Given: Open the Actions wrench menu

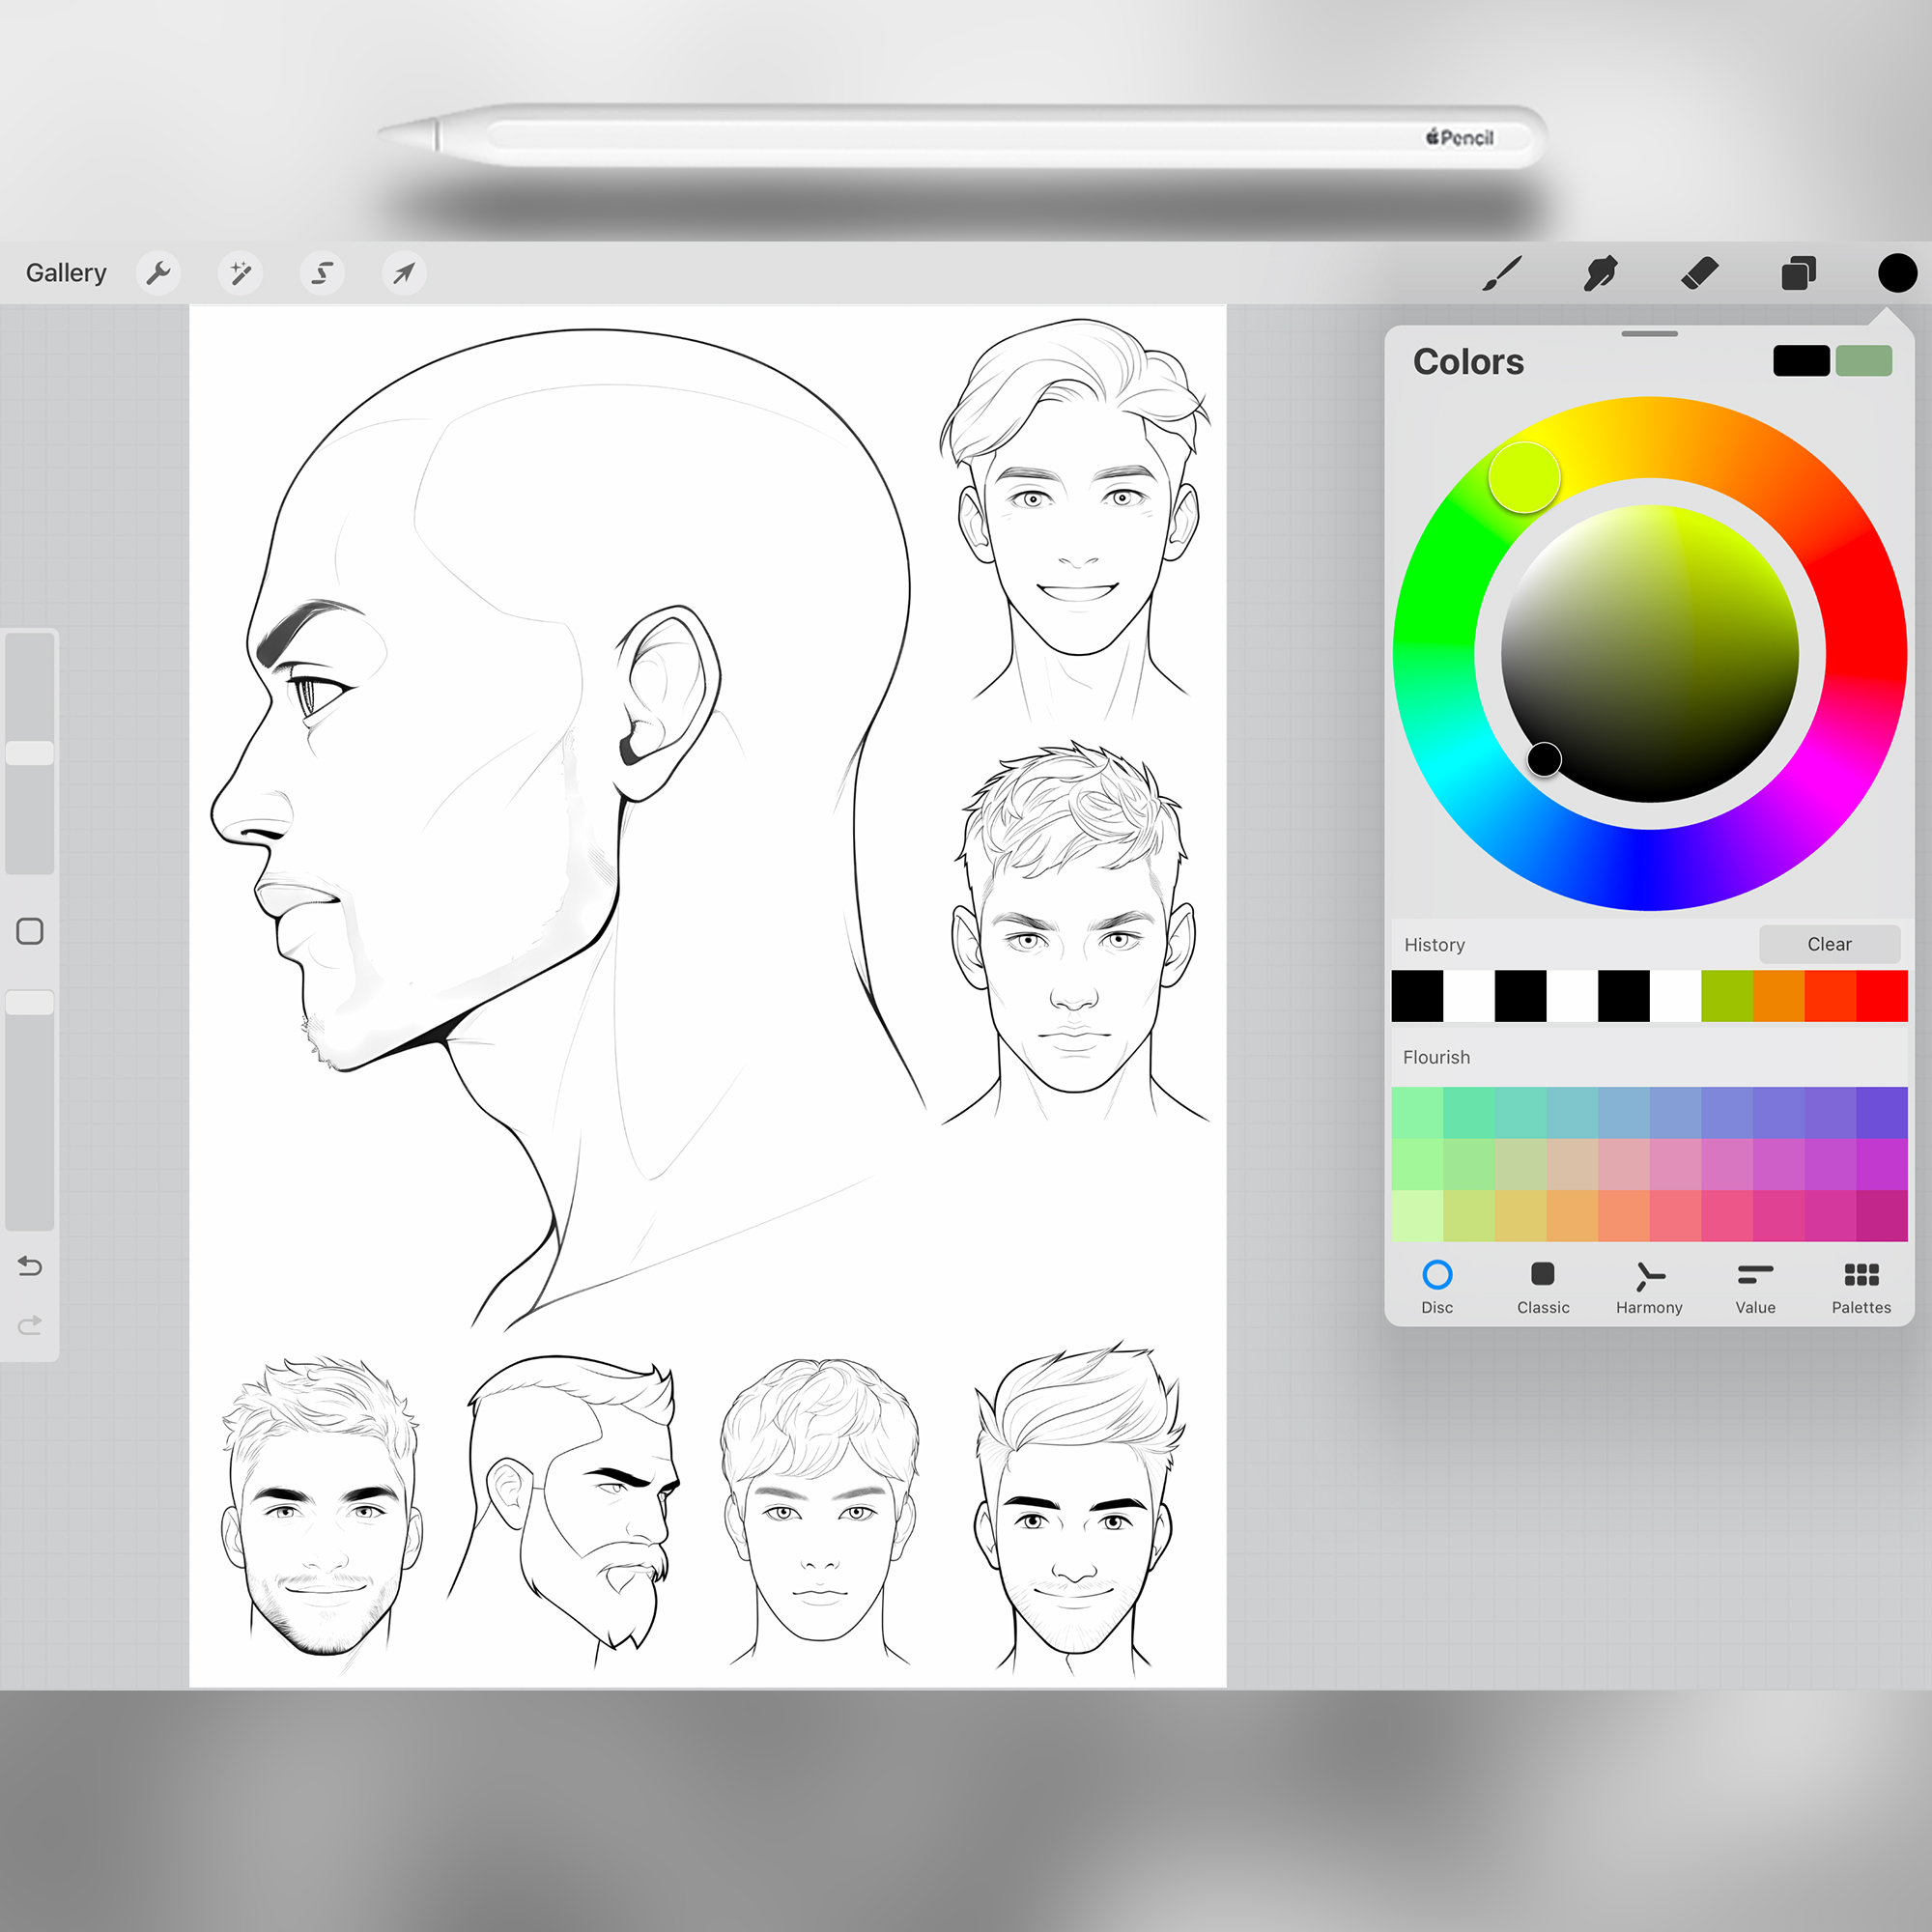Looking at the screenshot, I should (158, 273).
